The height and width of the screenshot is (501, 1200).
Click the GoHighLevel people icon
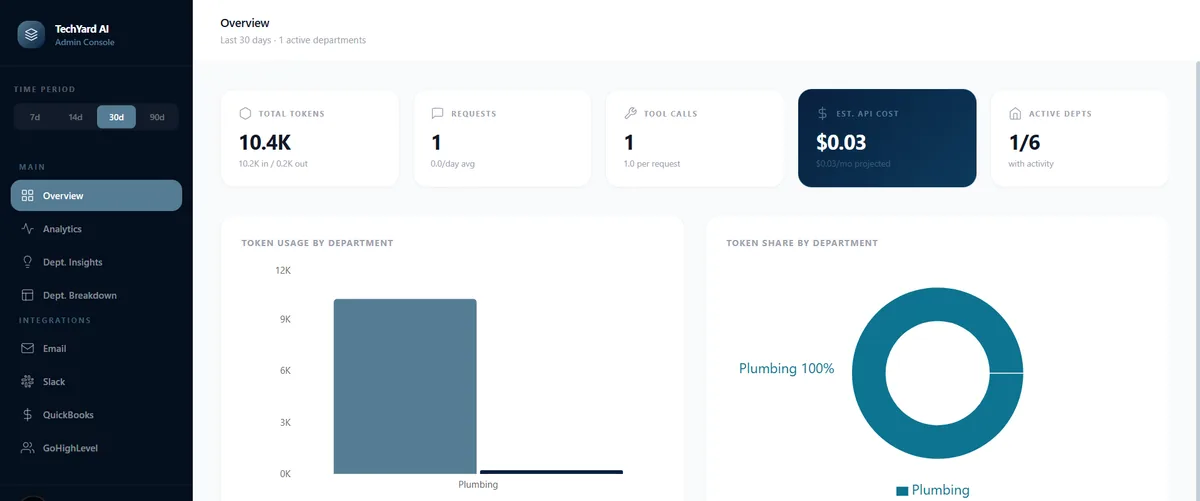click(28, 448)
